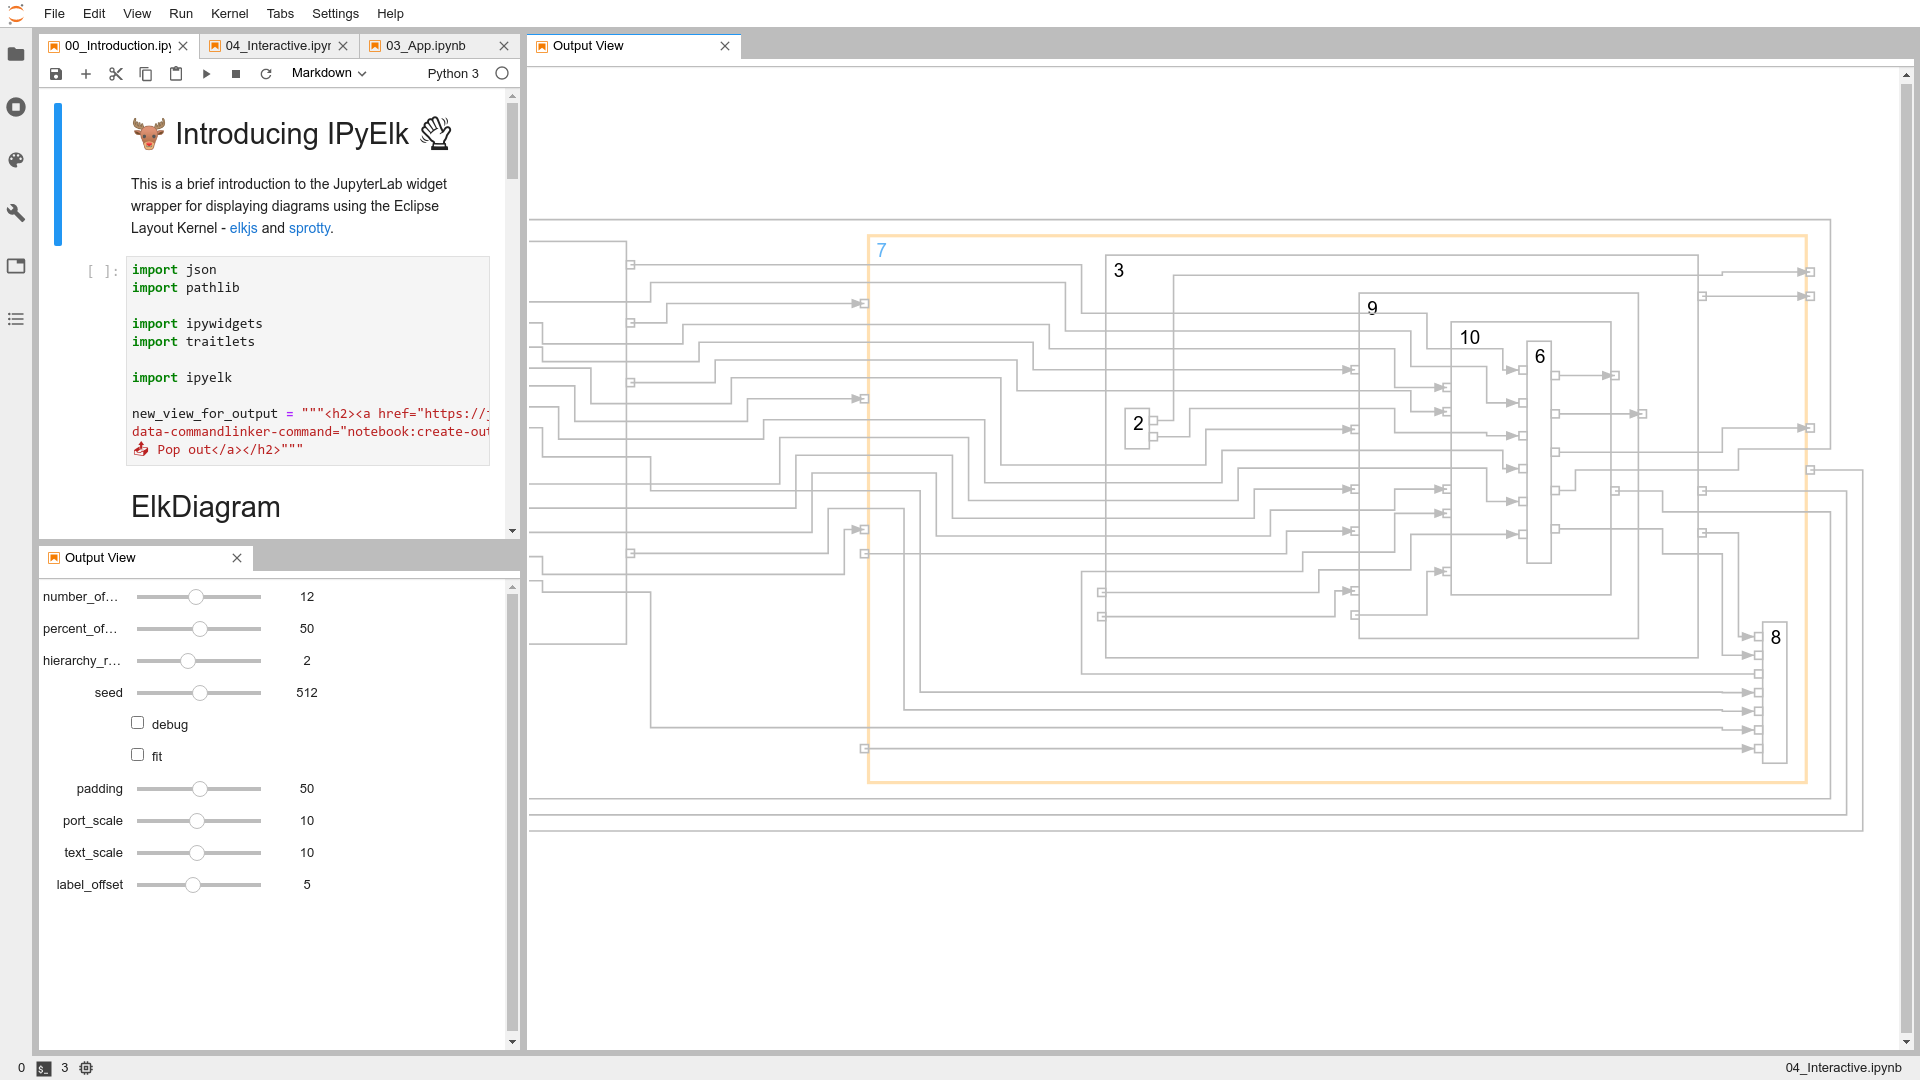Open the Open Tabs sidebar panel

click(16, 266)
